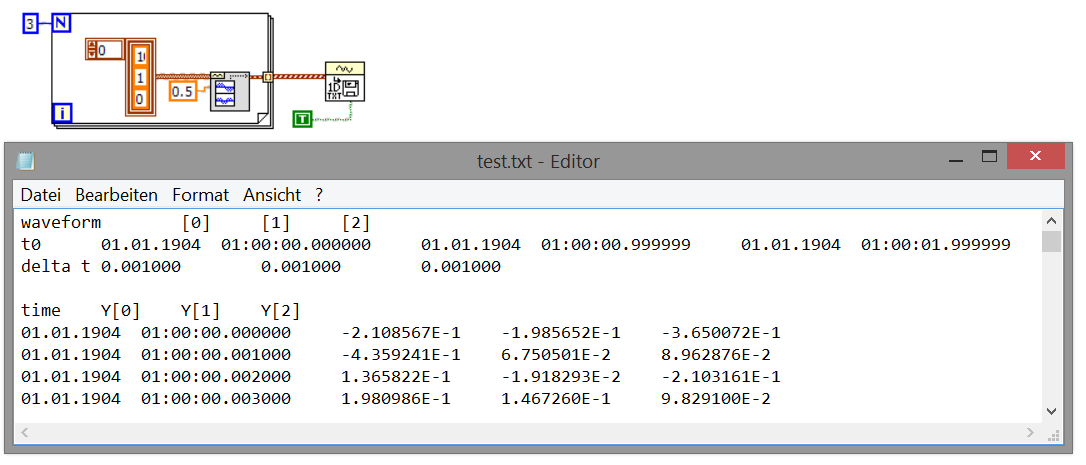The image size is (1086, 465).
Task: Click the value -2.108567E-1
Action: coord(401,333)
